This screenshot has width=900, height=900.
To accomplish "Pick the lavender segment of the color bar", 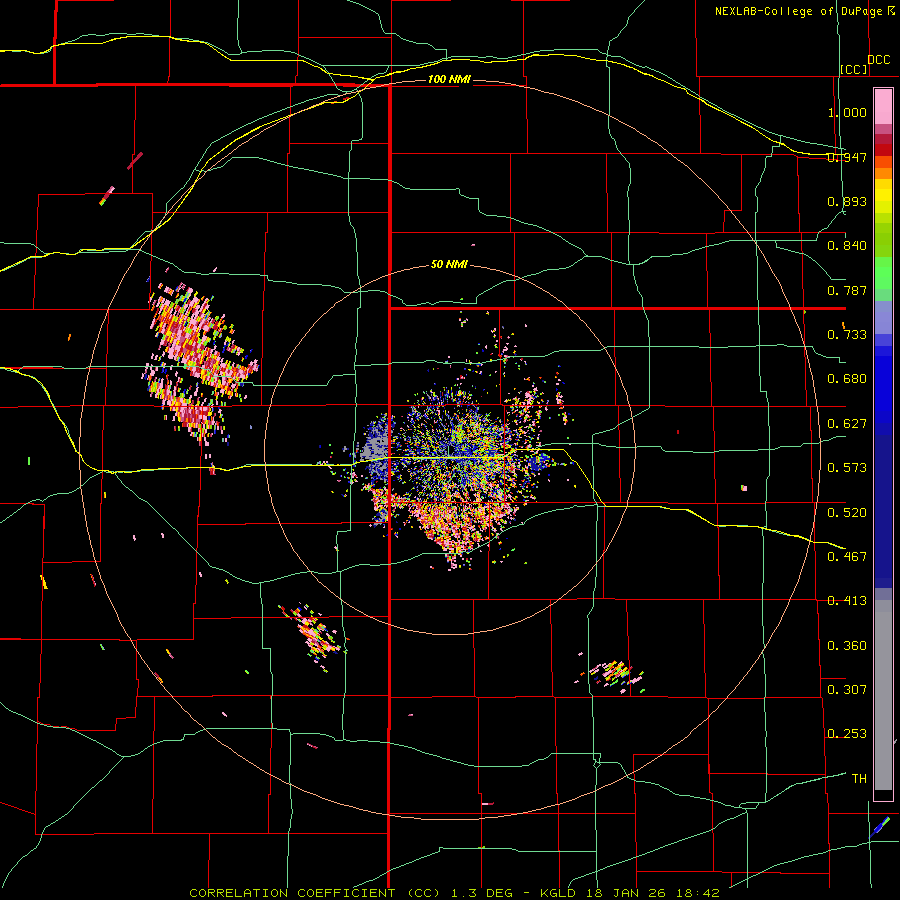I will [x=883, y=317].
